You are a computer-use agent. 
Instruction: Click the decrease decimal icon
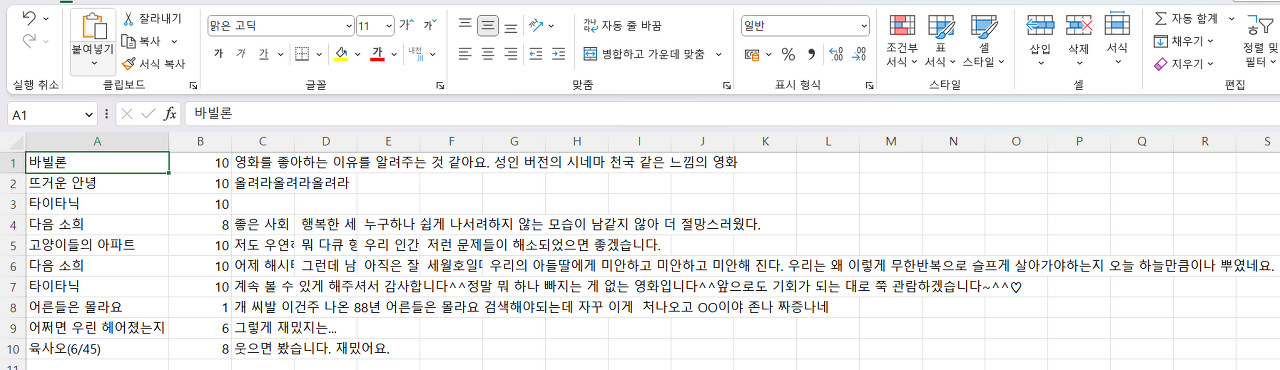coord(858,54)
